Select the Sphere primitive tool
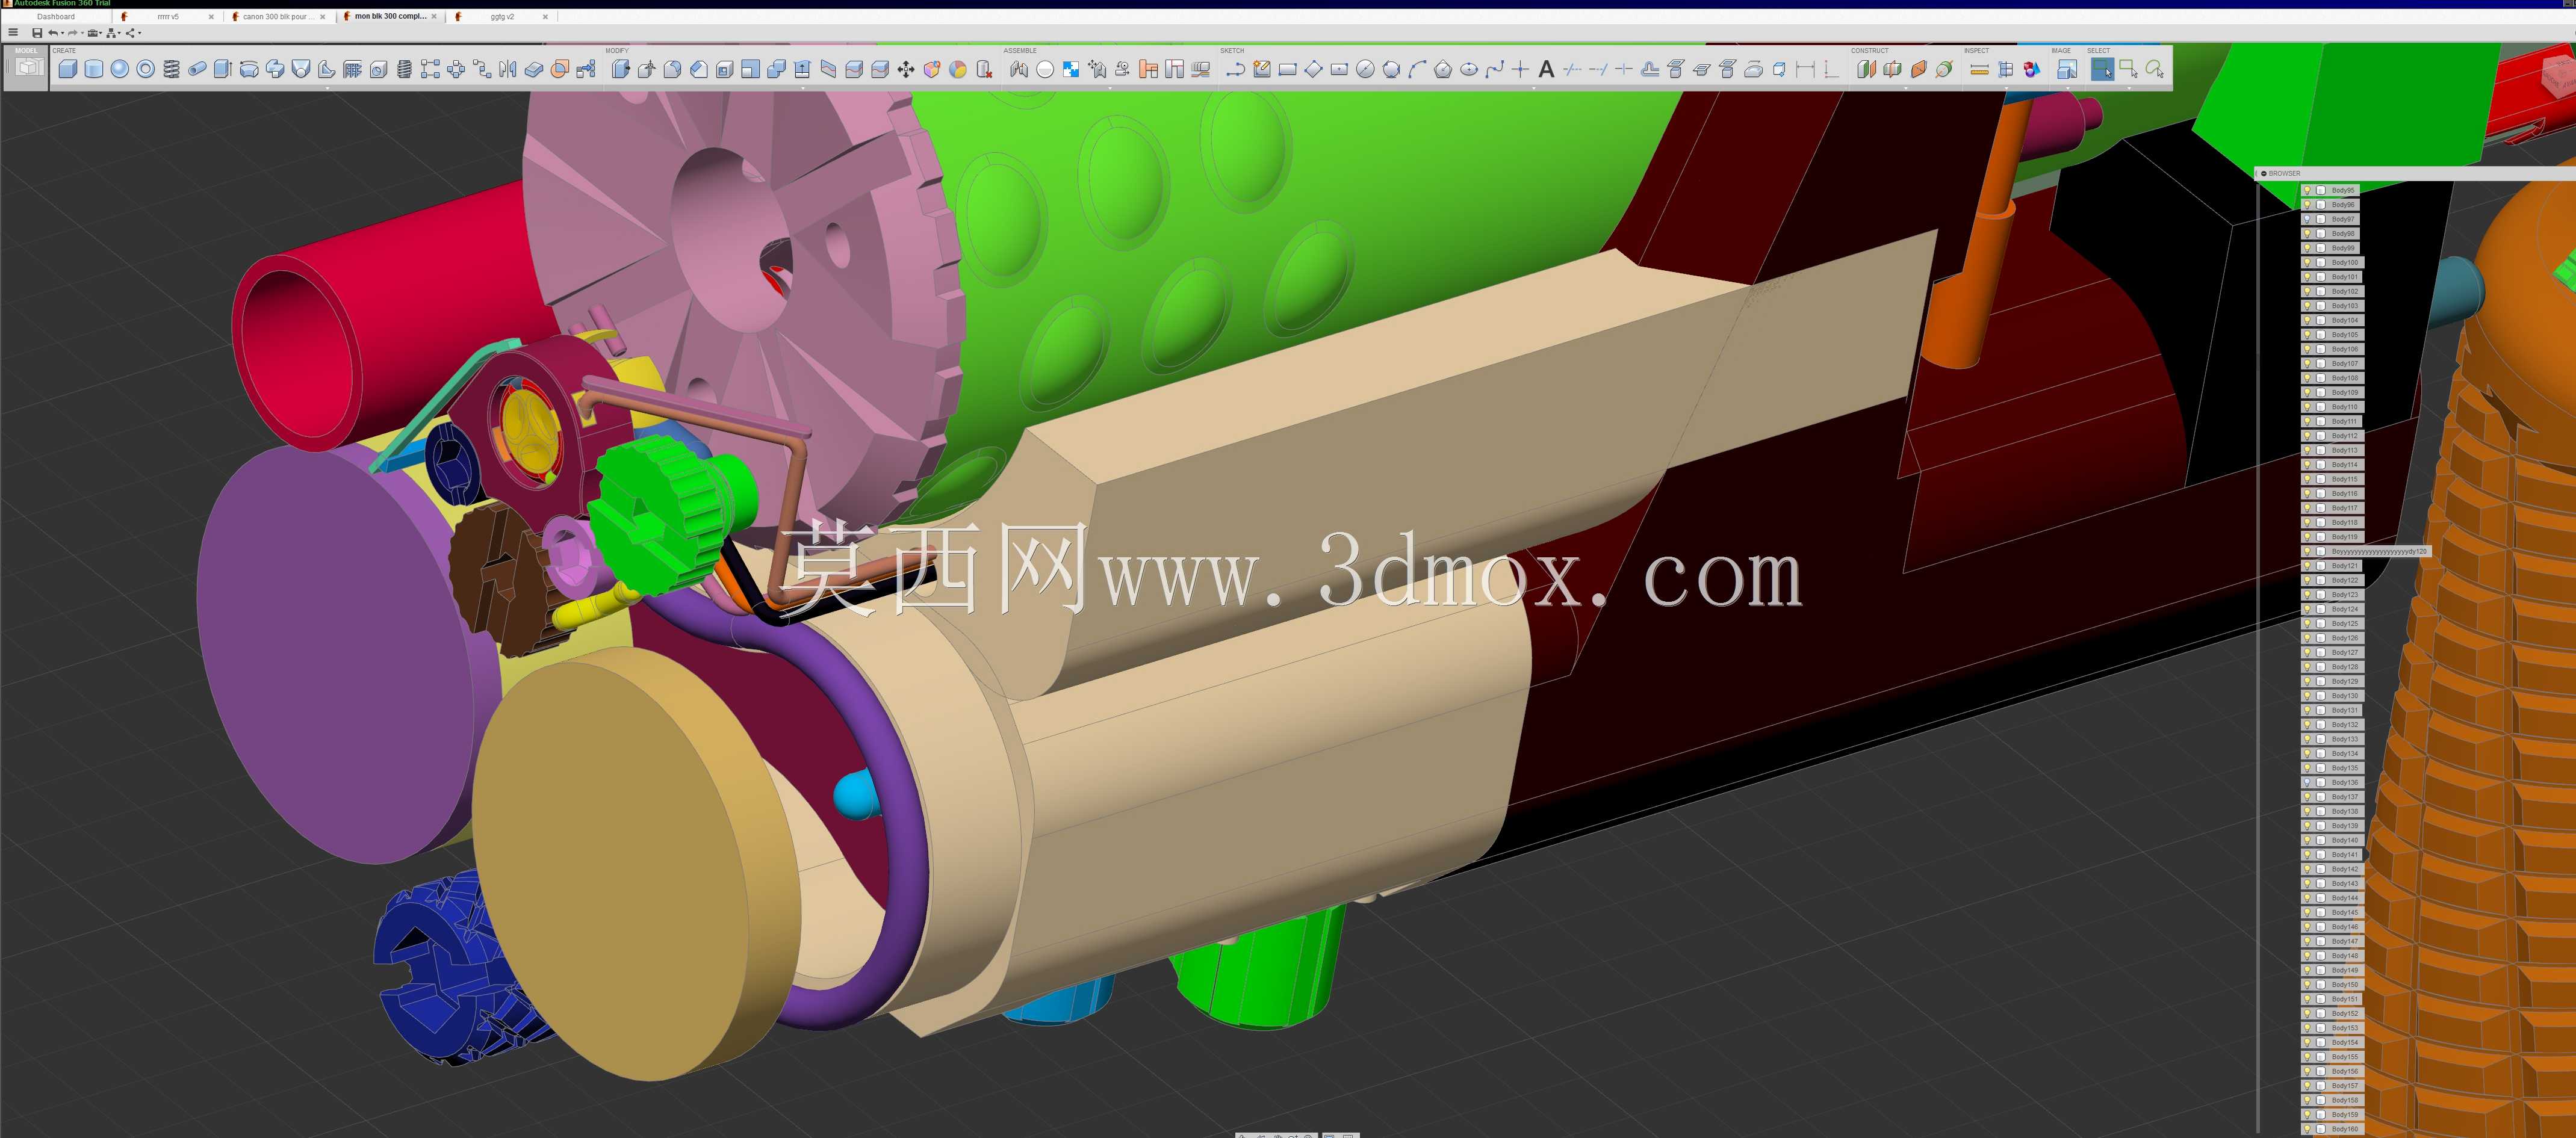 coord(120,69)
